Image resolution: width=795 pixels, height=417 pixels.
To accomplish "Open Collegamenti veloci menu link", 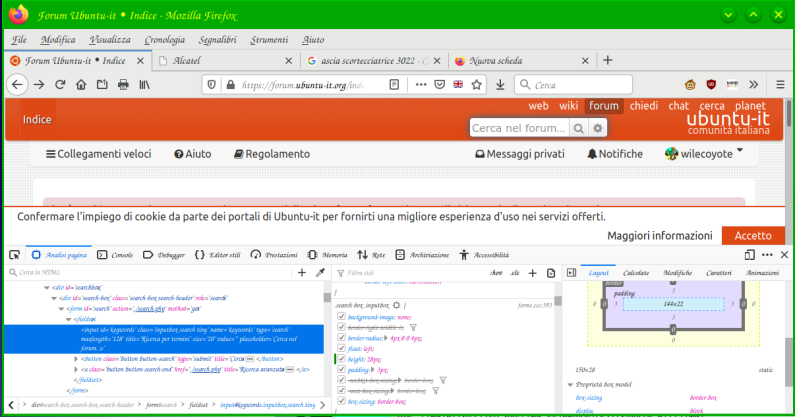I will pos(99,154).
